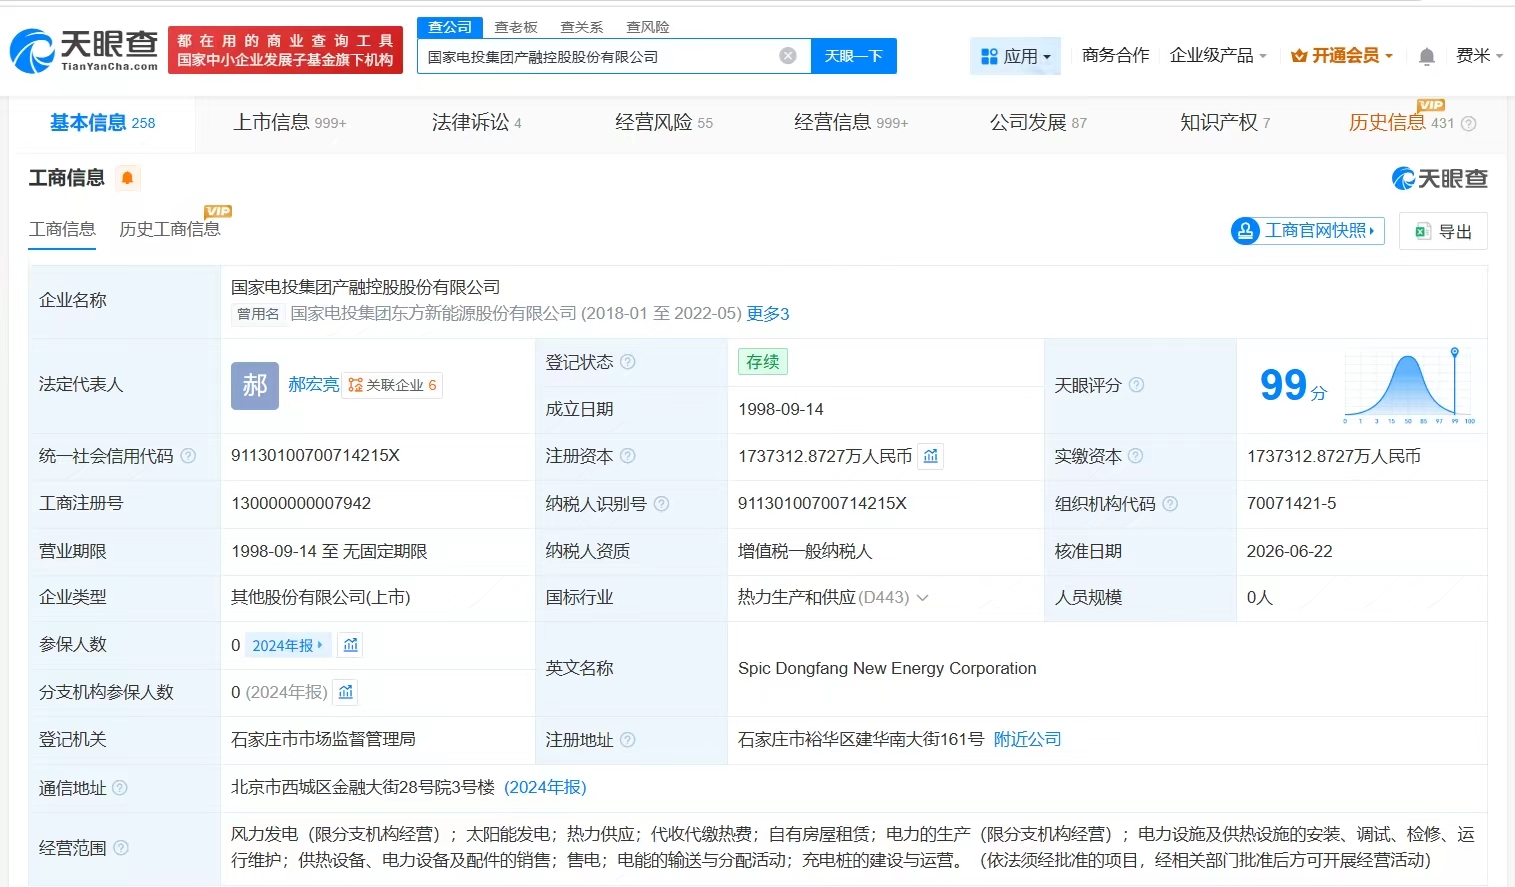Click the 存续 status tag
Viewport: 1515px width, 887px height.
pyautogui.click(x=763, y=362)
